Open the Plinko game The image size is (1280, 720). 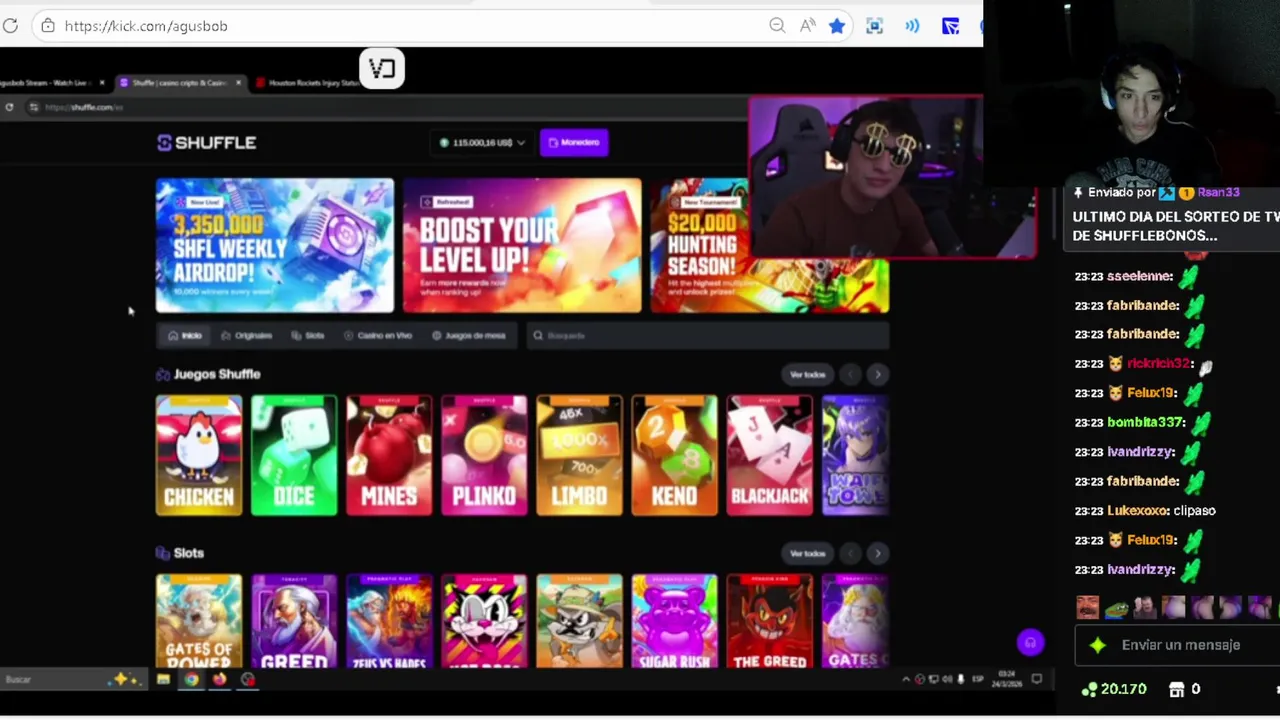[484, 456]
